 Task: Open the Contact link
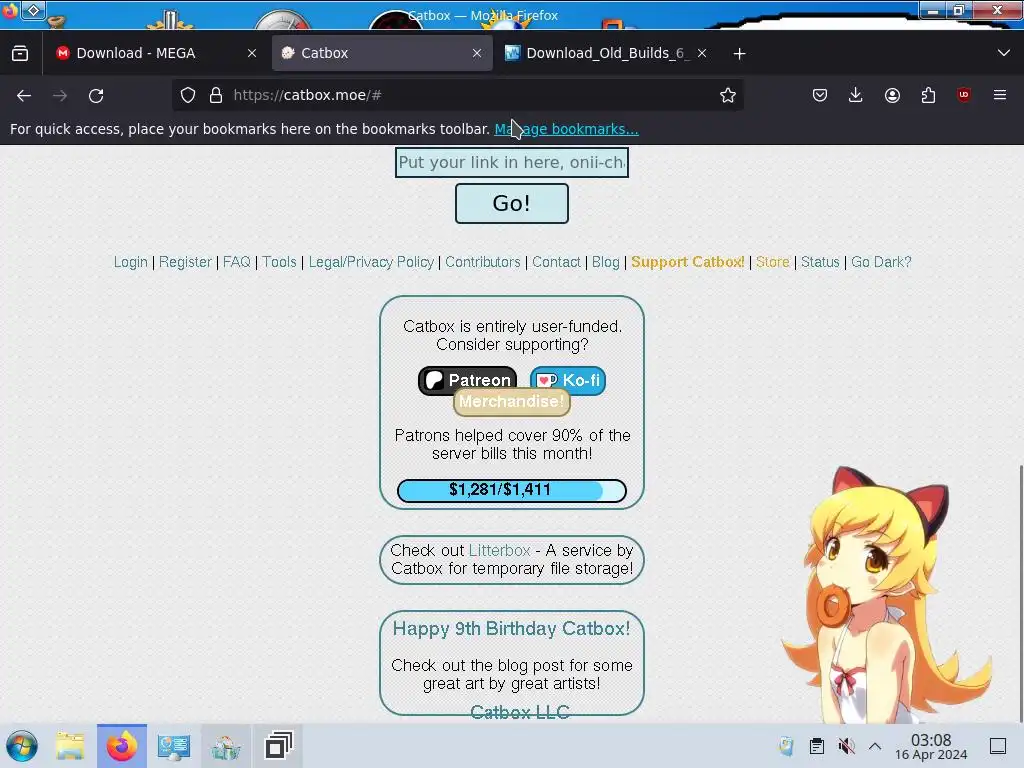pos(556,262)
